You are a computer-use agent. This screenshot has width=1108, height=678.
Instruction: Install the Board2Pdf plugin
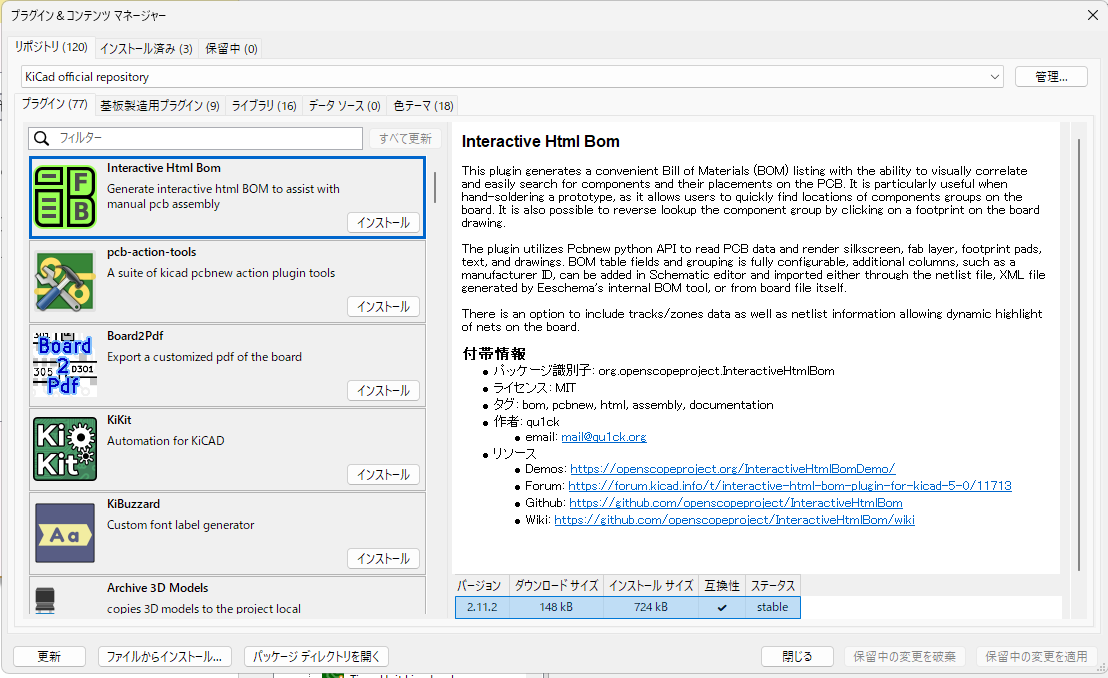pyautogui.click(x=383, y=391)
